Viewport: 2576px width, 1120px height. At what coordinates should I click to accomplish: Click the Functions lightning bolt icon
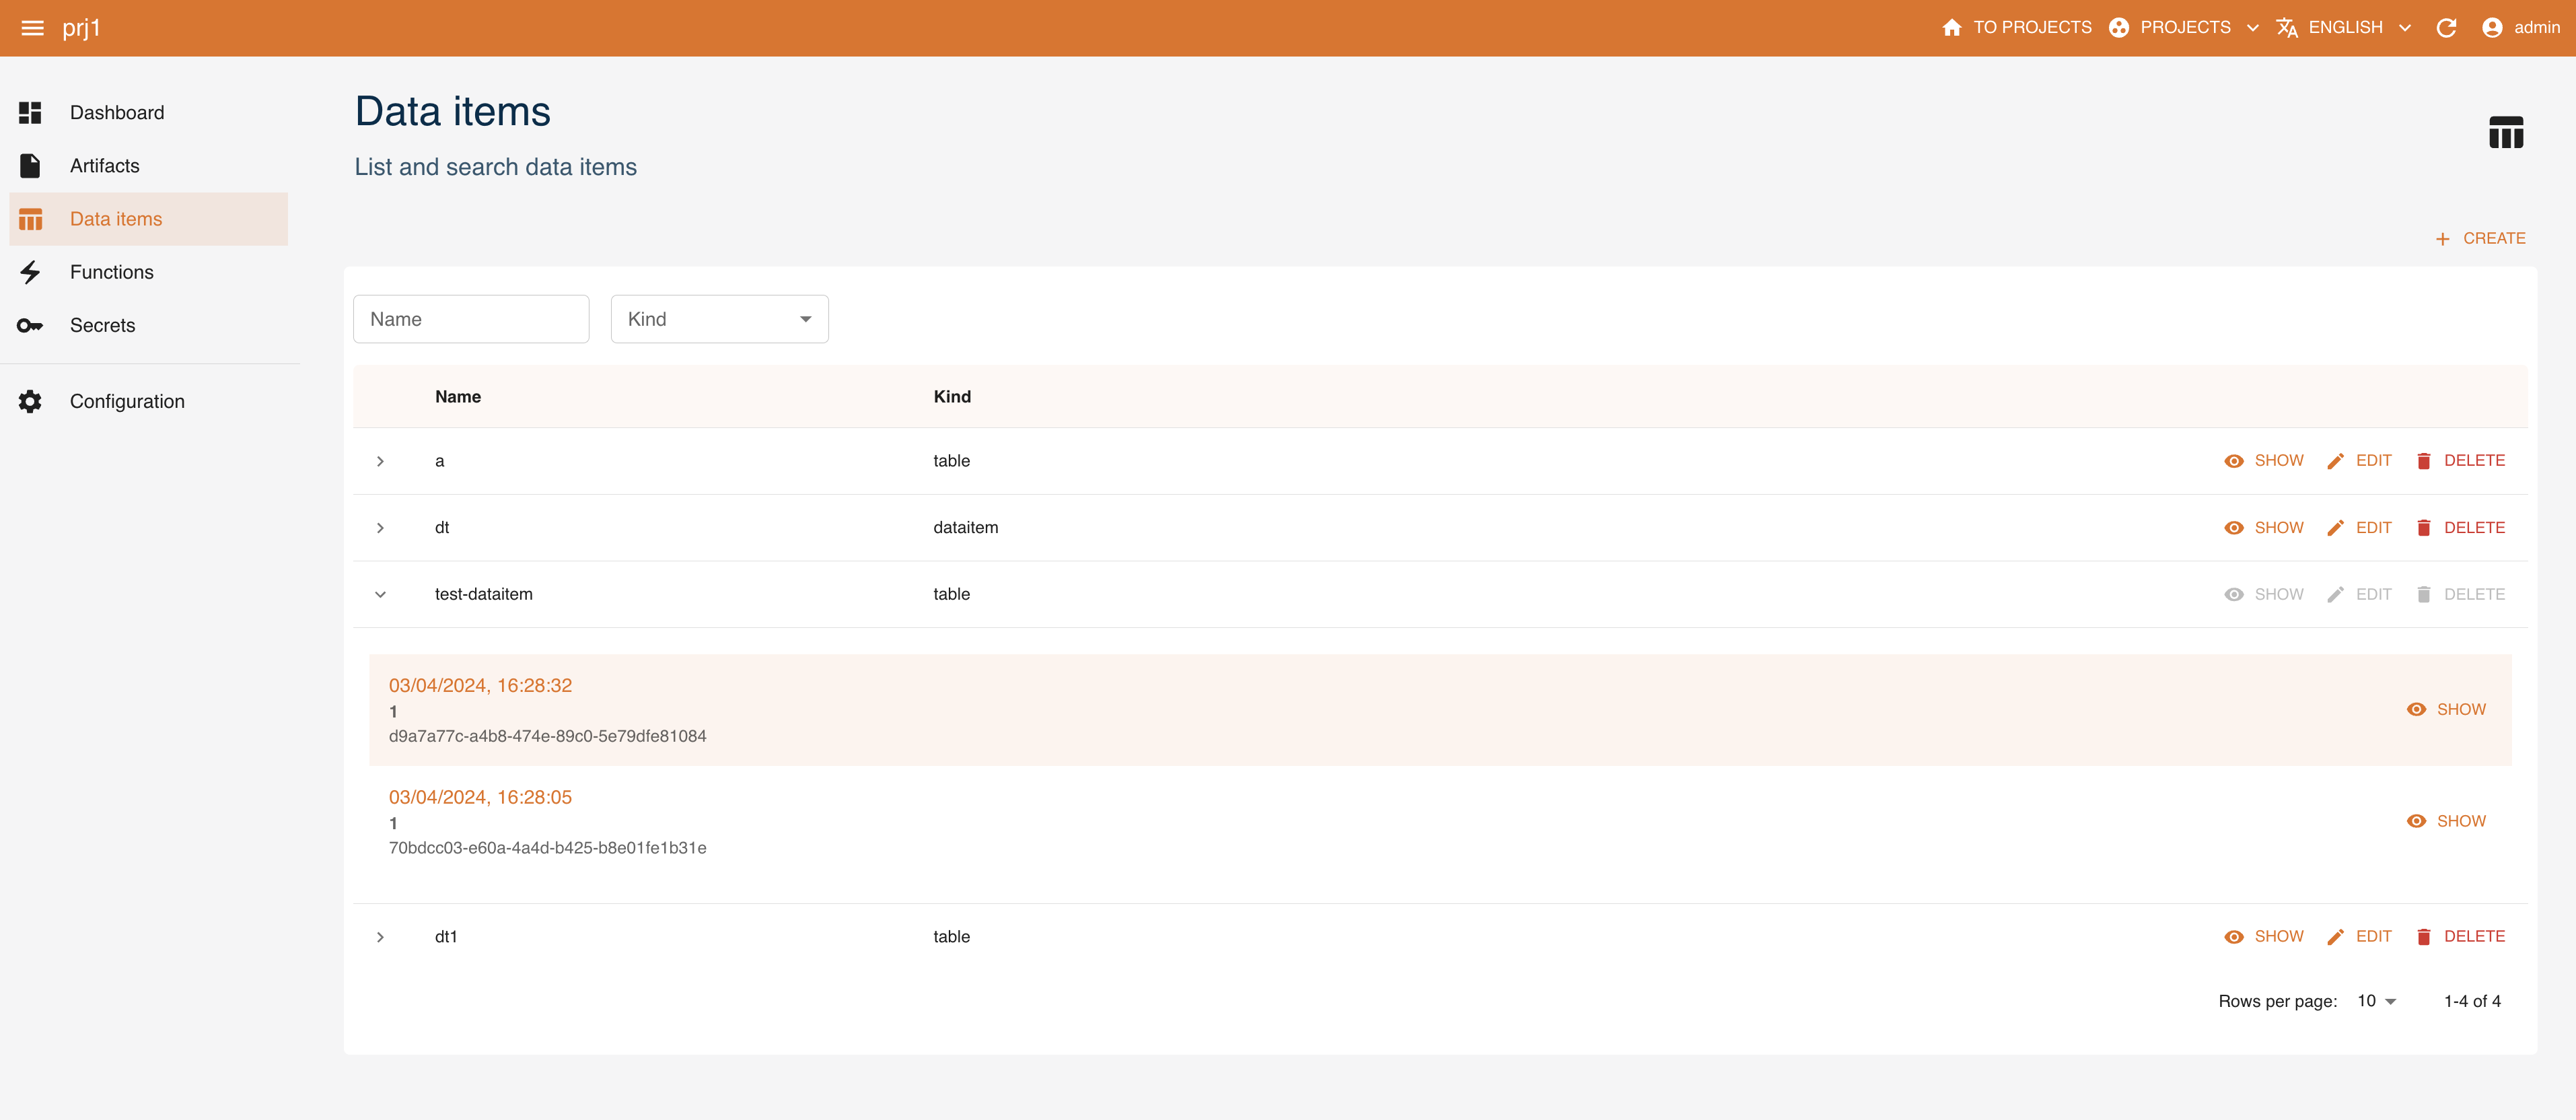pyautogui.click(x=30, y=272)
